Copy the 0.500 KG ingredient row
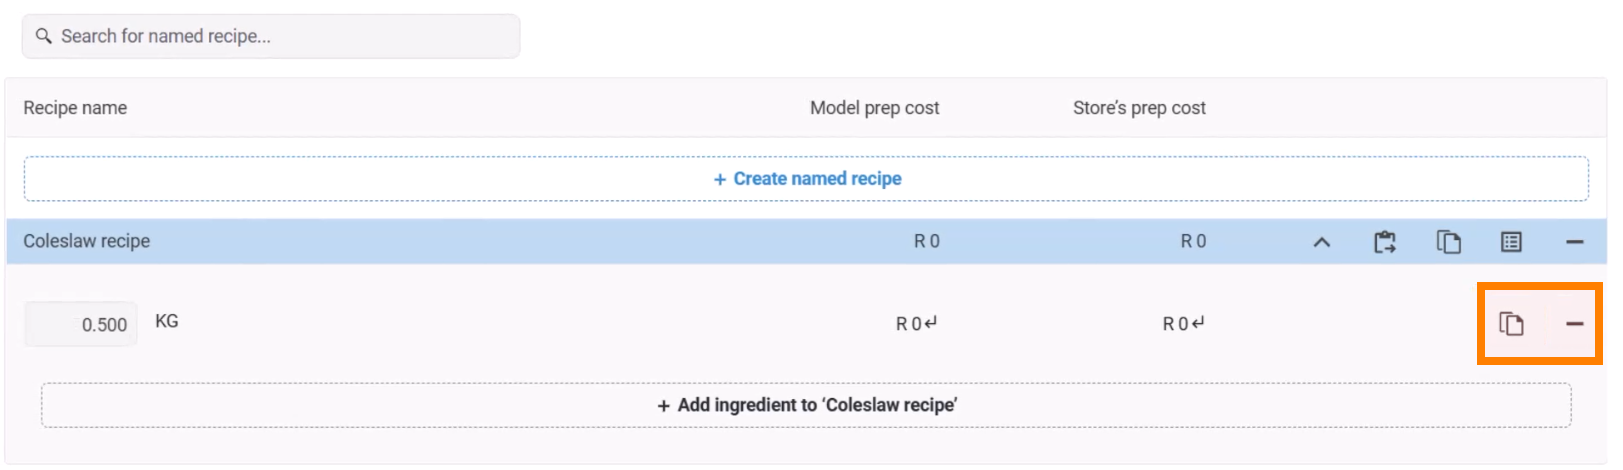This screenshot has height=470, width=1623. coord(1511,324)
